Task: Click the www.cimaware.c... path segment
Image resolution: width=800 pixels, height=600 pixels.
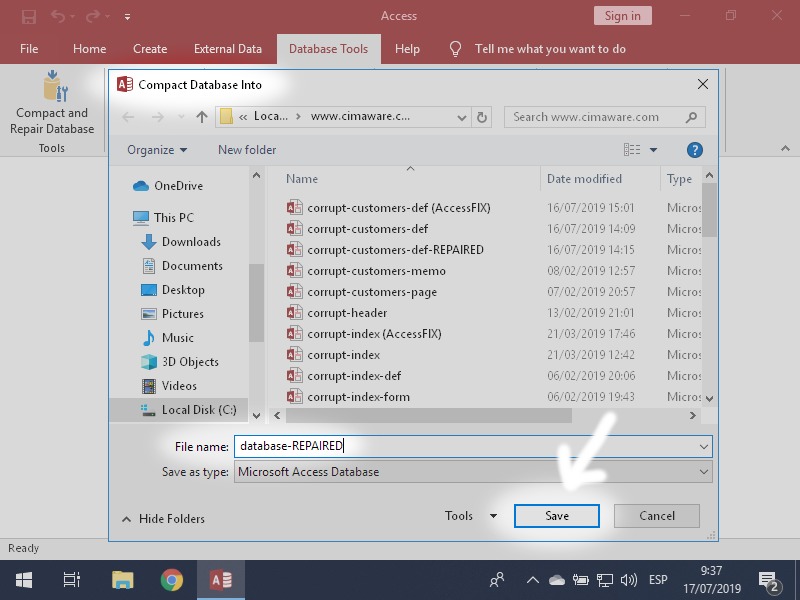Action: (x=360, y=116)
